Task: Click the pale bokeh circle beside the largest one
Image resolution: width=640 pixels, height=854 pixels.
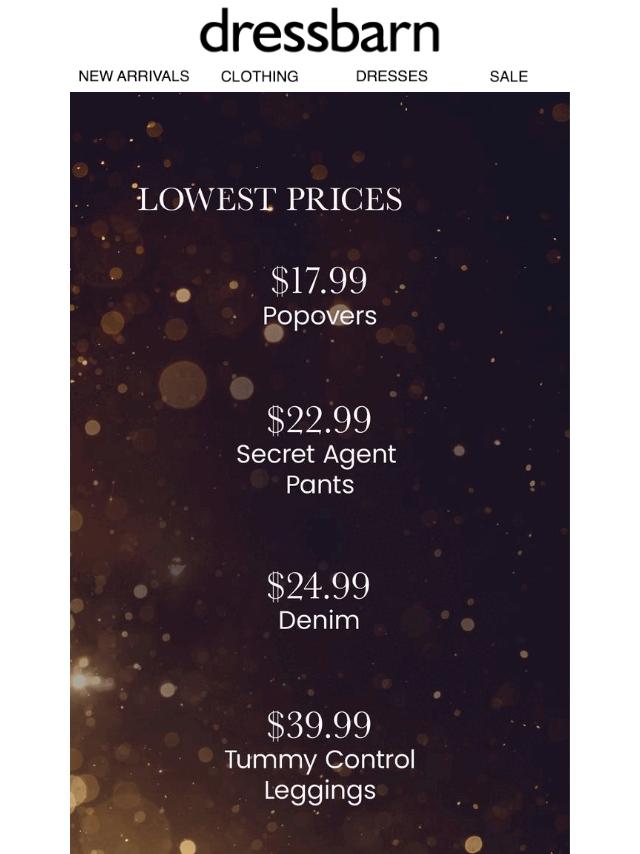Action: 241,388
